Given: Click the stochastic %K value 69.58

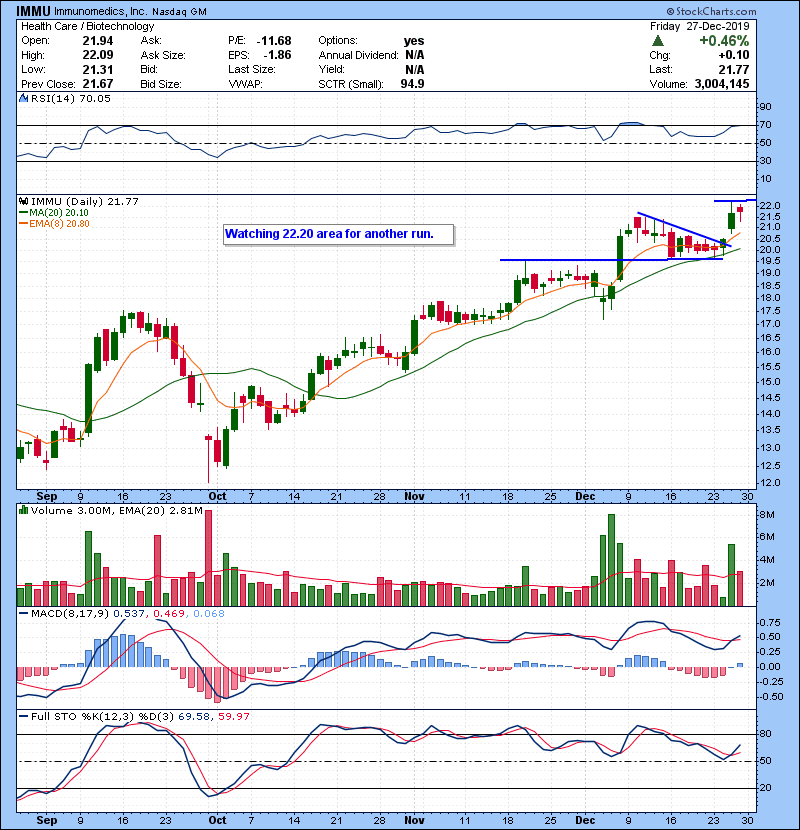Looking at the screenshot, I should click(193, 717).
